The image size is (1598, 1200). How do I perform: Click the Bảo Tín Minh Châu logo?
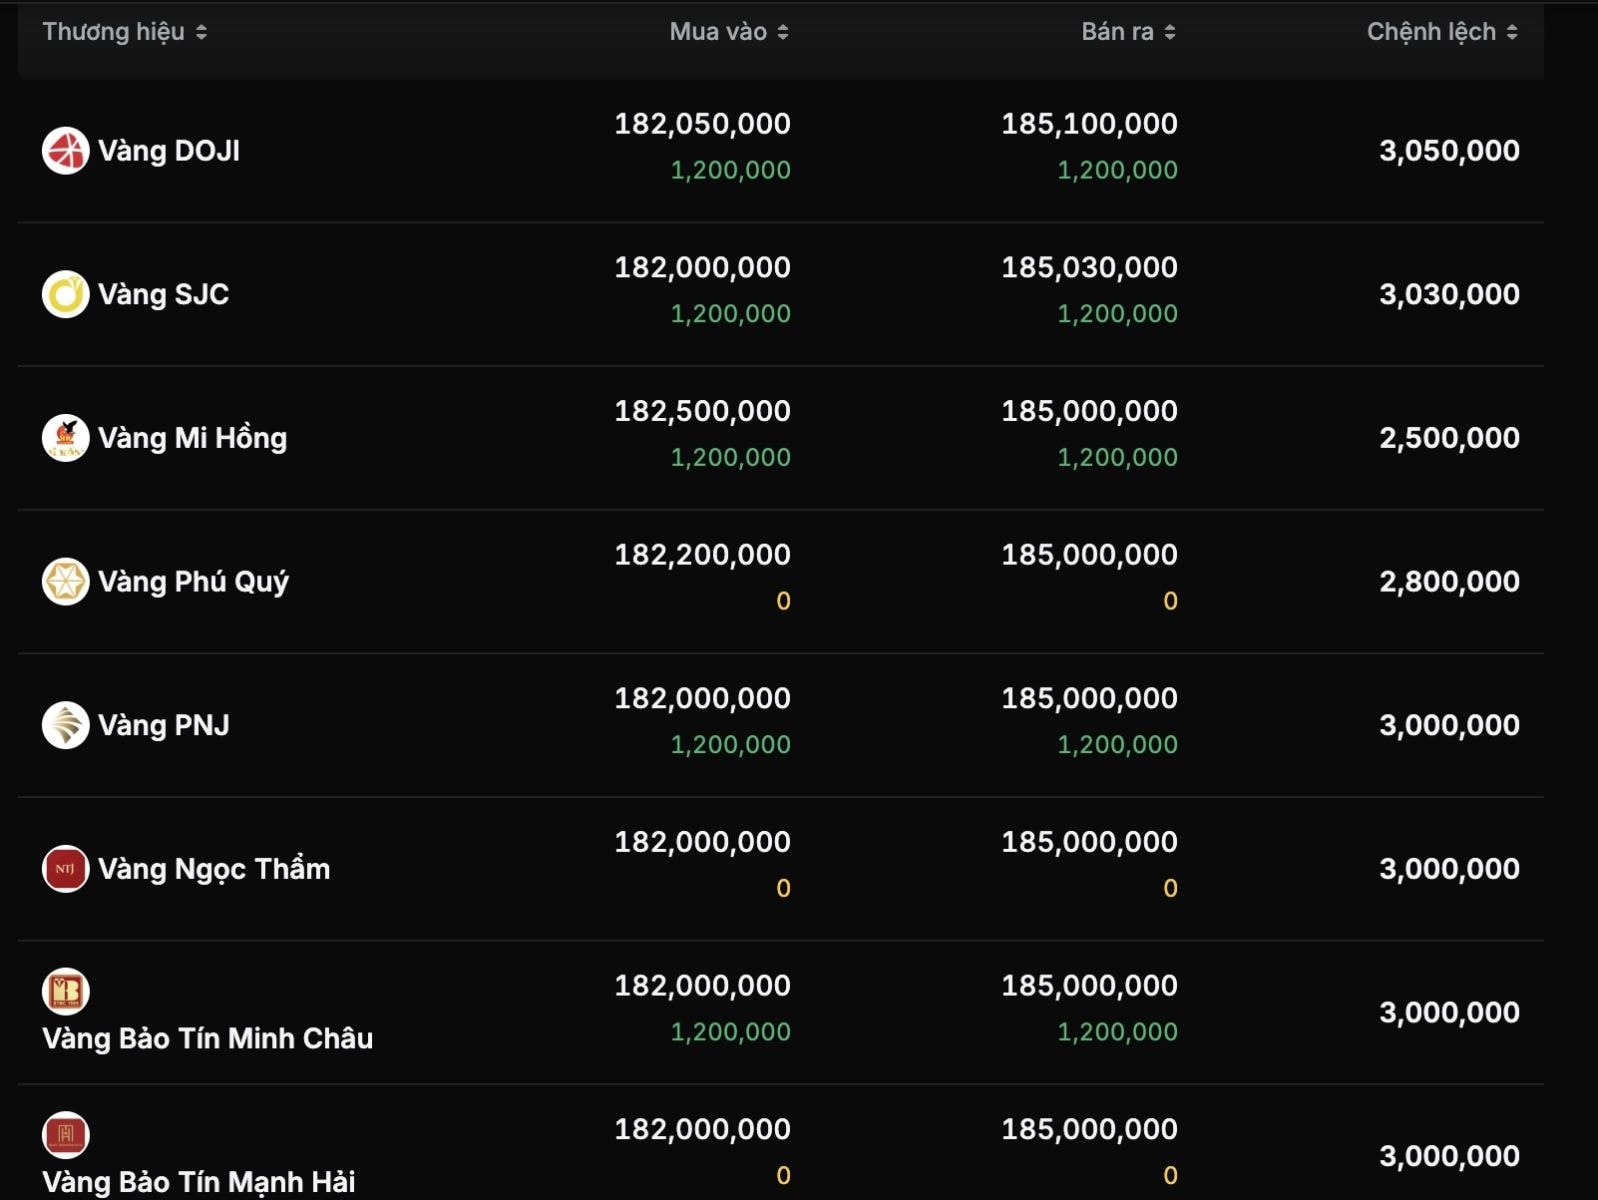tap(66, 991)
